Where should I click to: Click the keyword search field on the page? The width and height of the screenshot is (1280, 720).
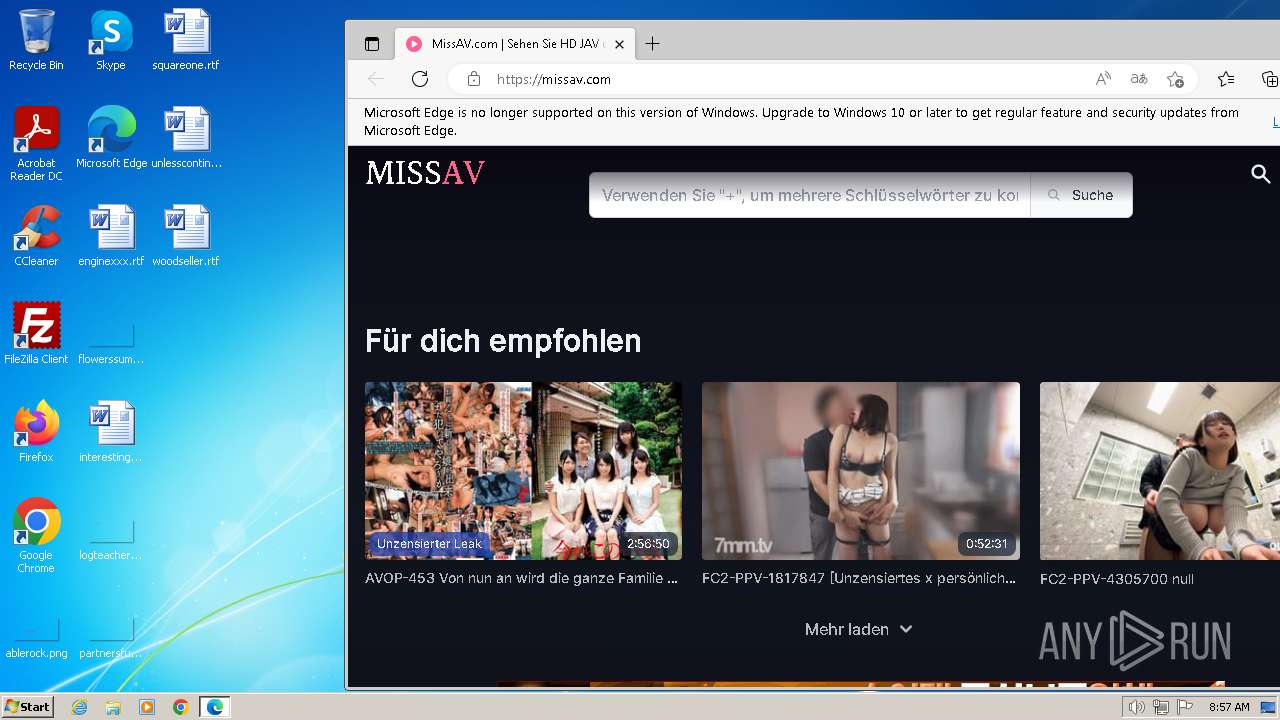pyautogui.click(x=810, y=195)
